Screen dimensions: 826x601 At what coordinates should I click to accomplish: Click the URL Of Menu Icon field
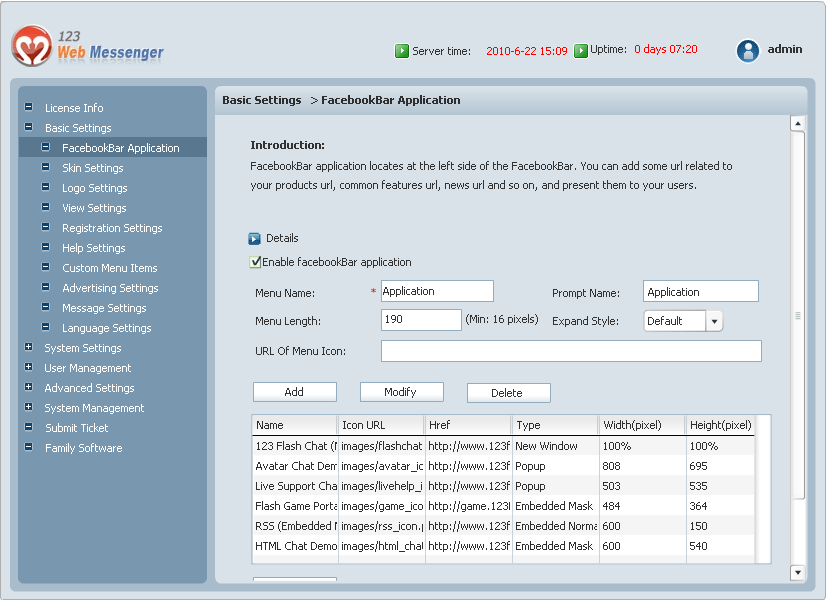571,351
